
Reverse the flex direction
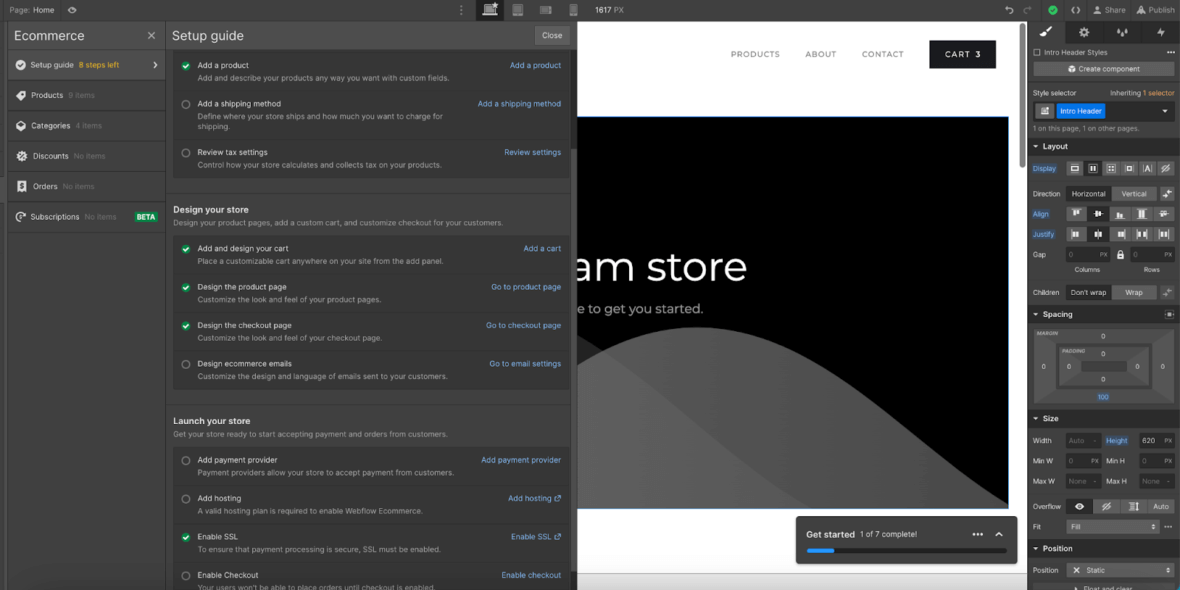point(1166,194)
